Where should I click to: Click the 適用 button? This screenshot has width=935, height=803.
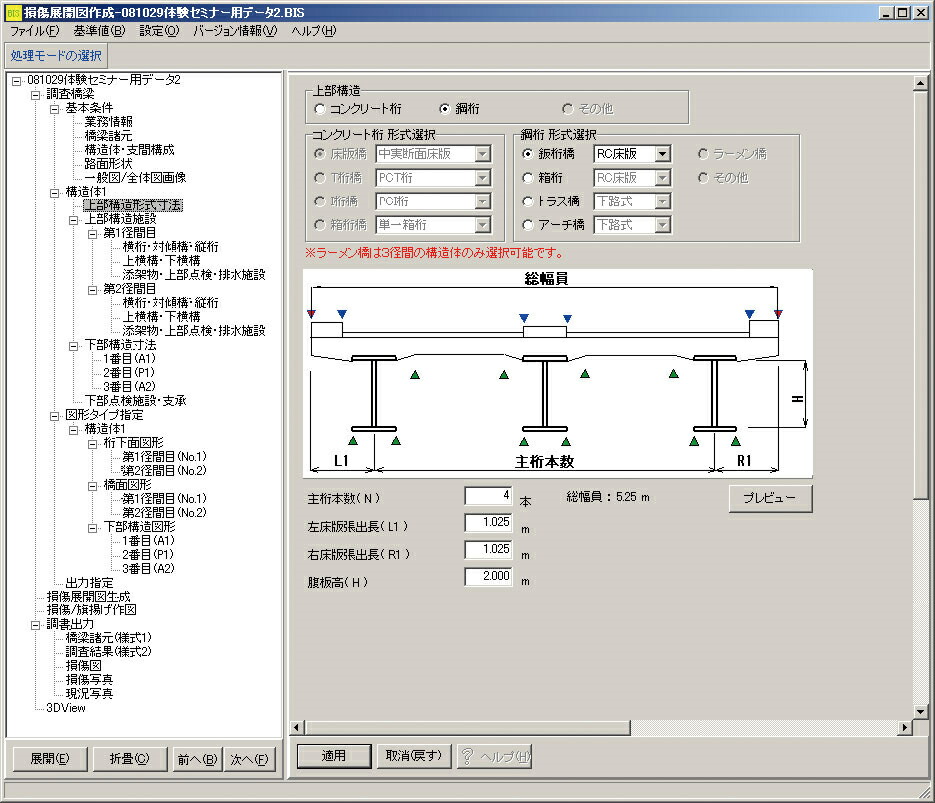[x=334, y=756]
